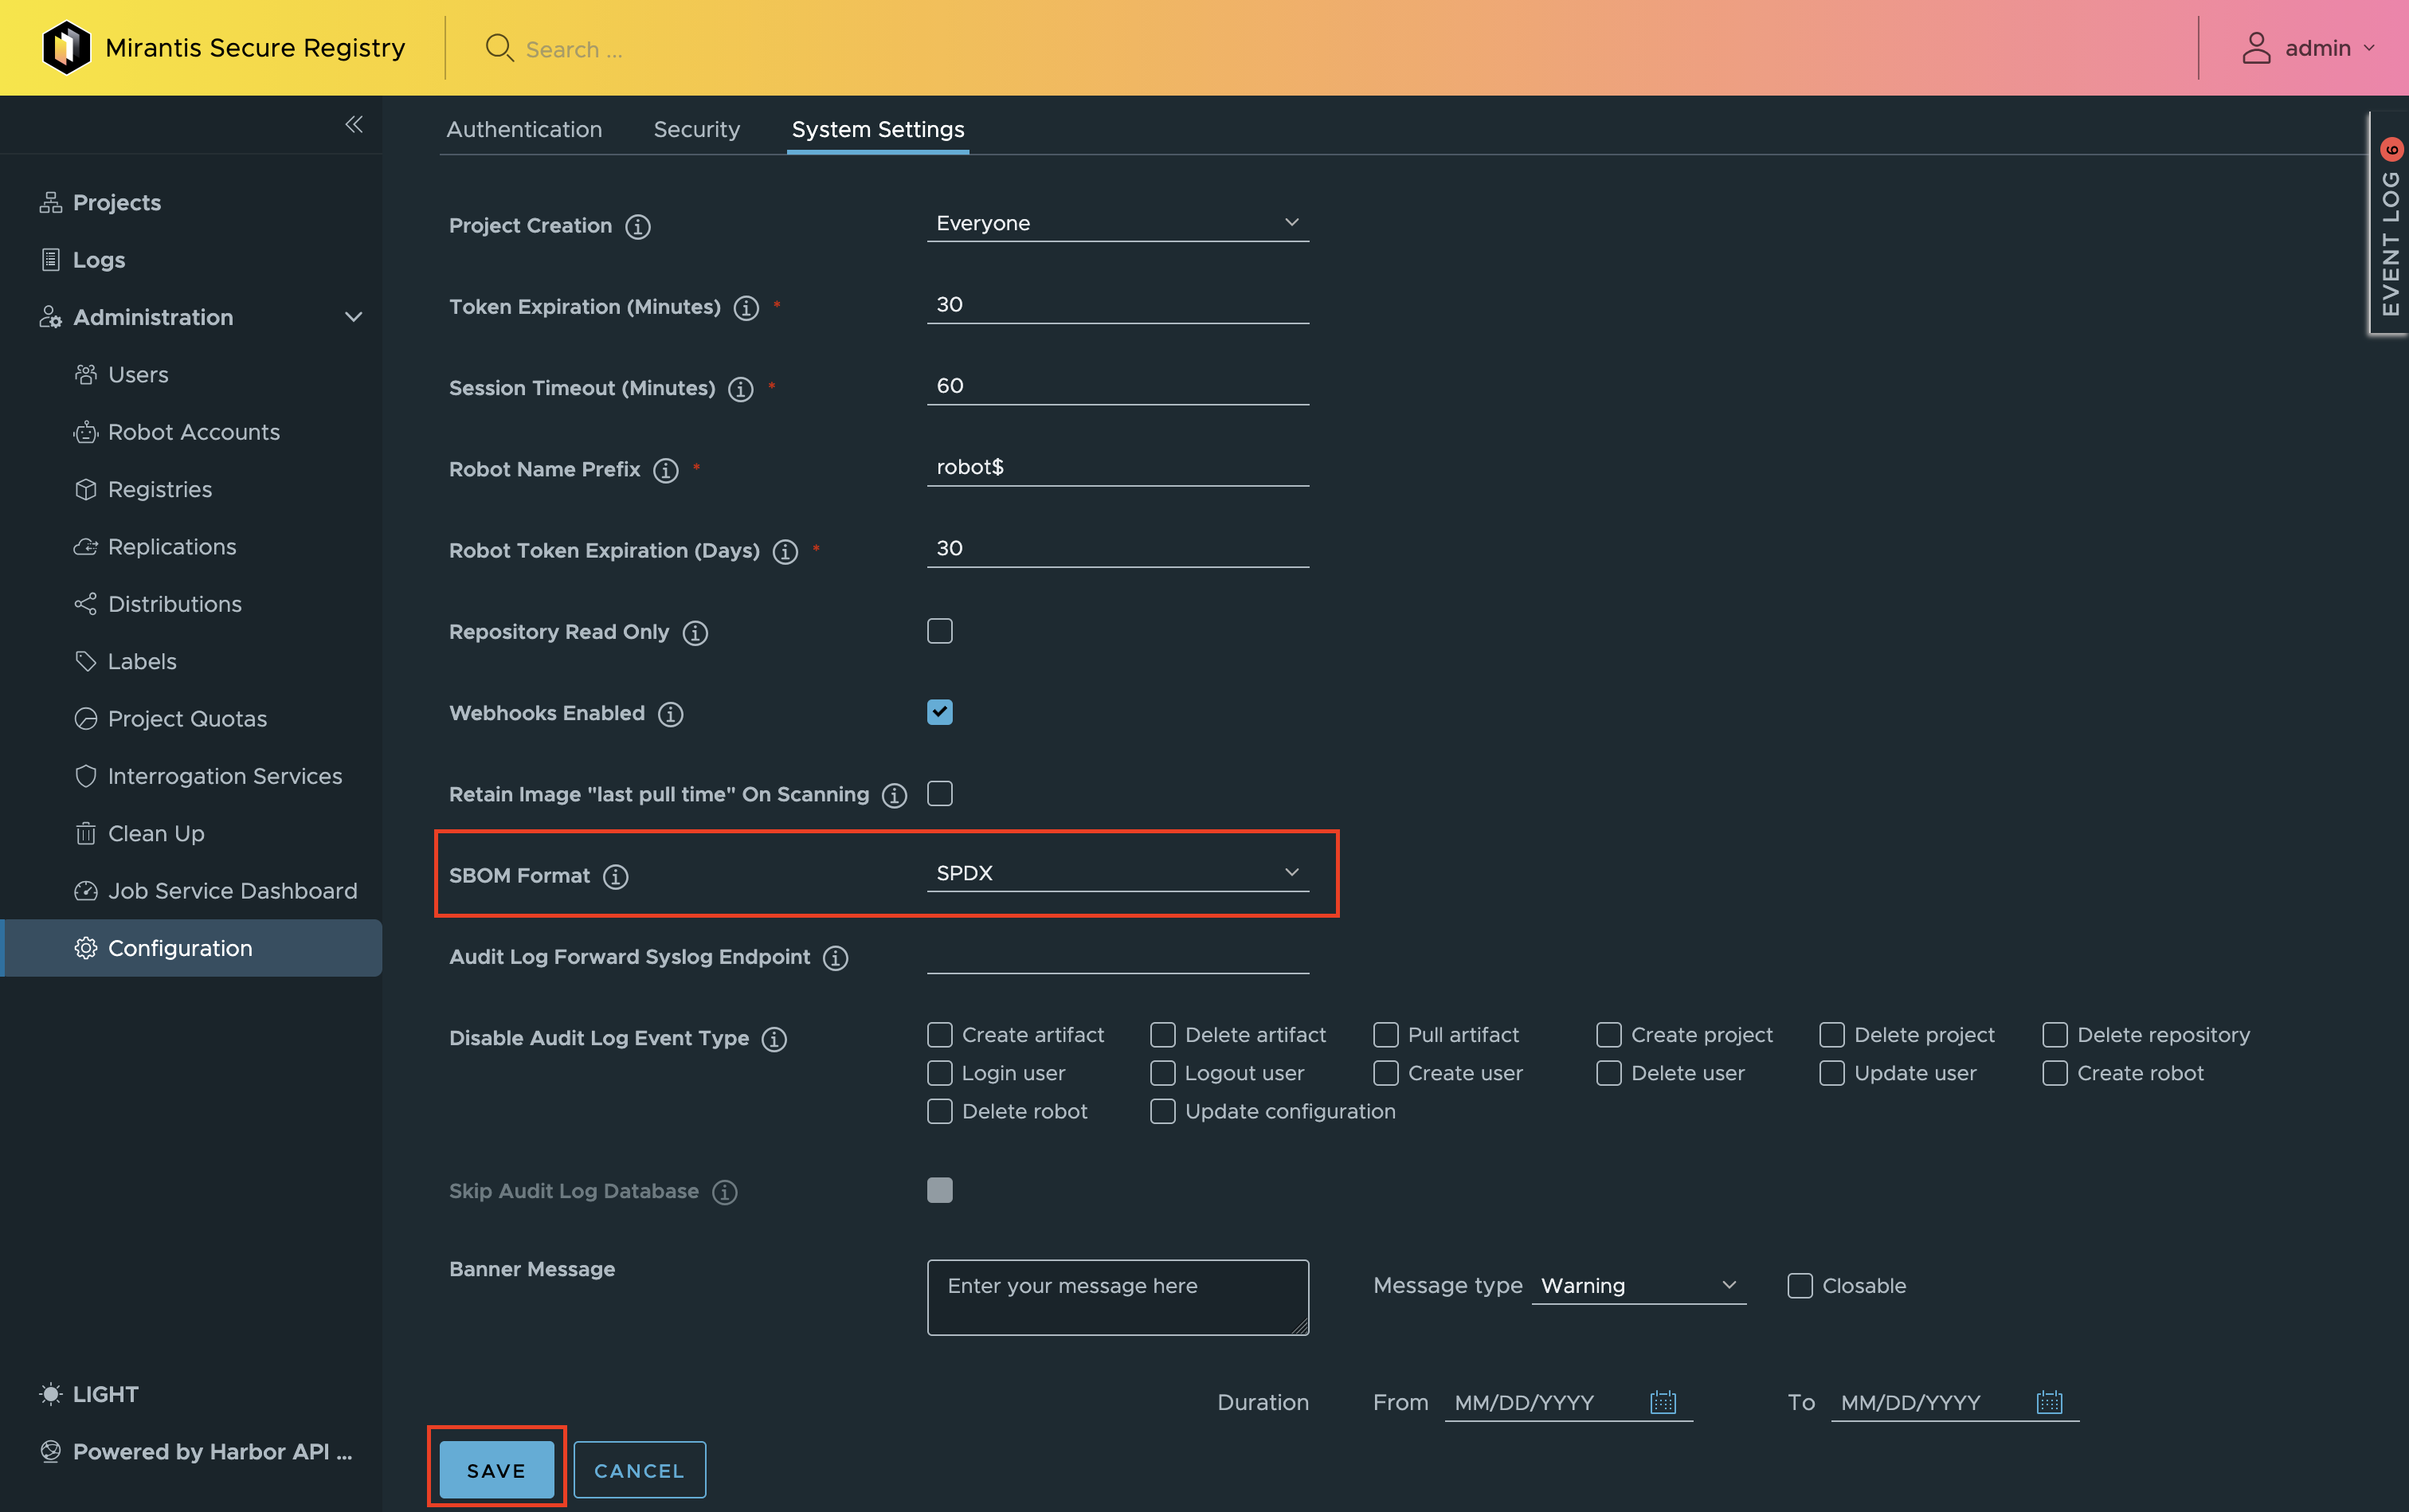This screenshot has width=2409, height=1512.
Task: Check the Update configuration audit event
Action: [x=1163, y=1111]
